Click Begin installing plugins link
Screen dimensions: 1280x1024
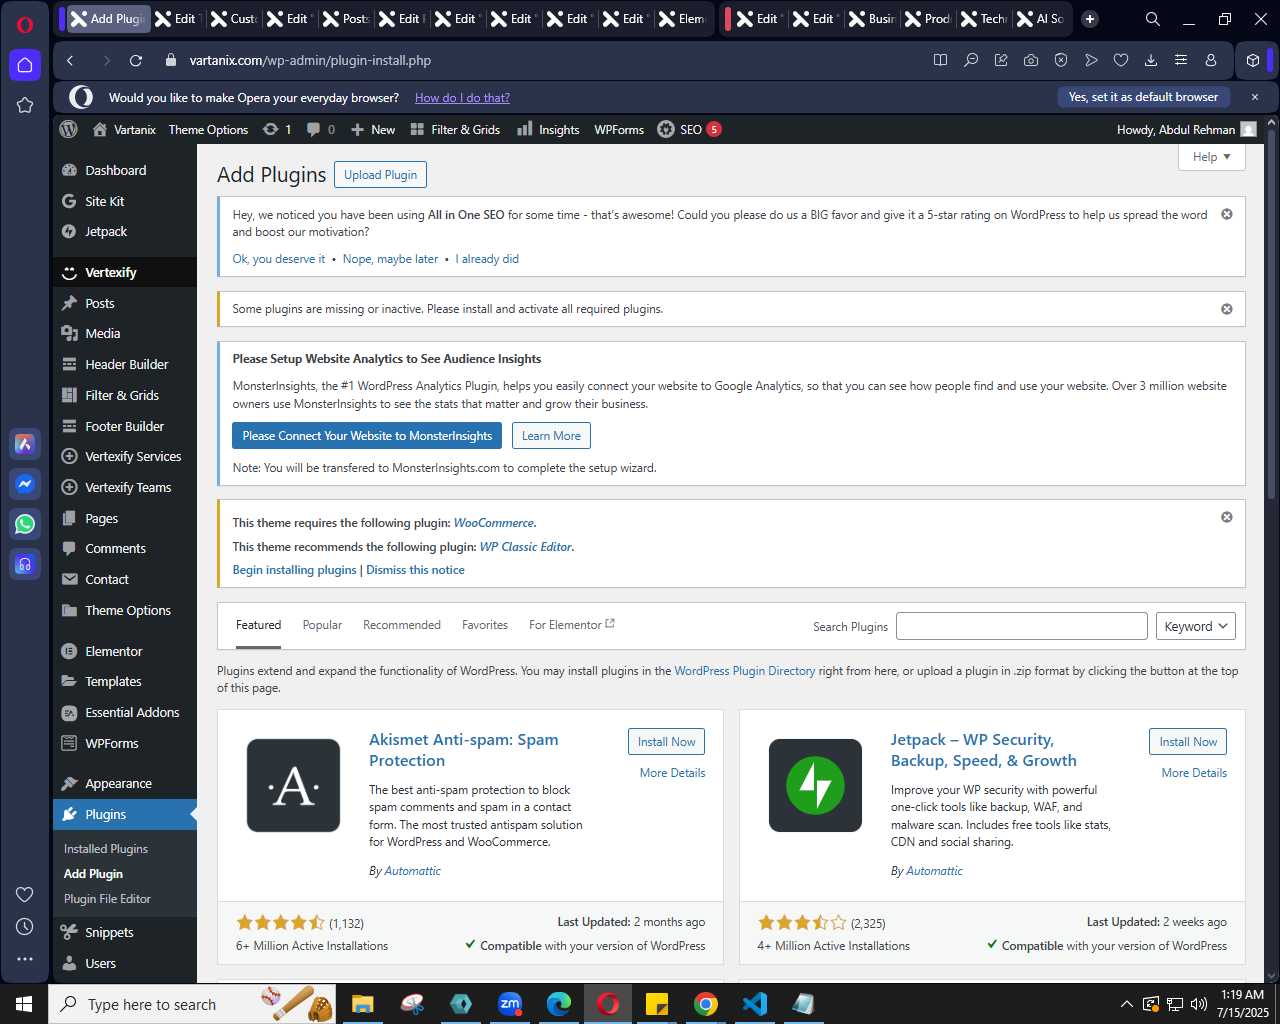294,570
